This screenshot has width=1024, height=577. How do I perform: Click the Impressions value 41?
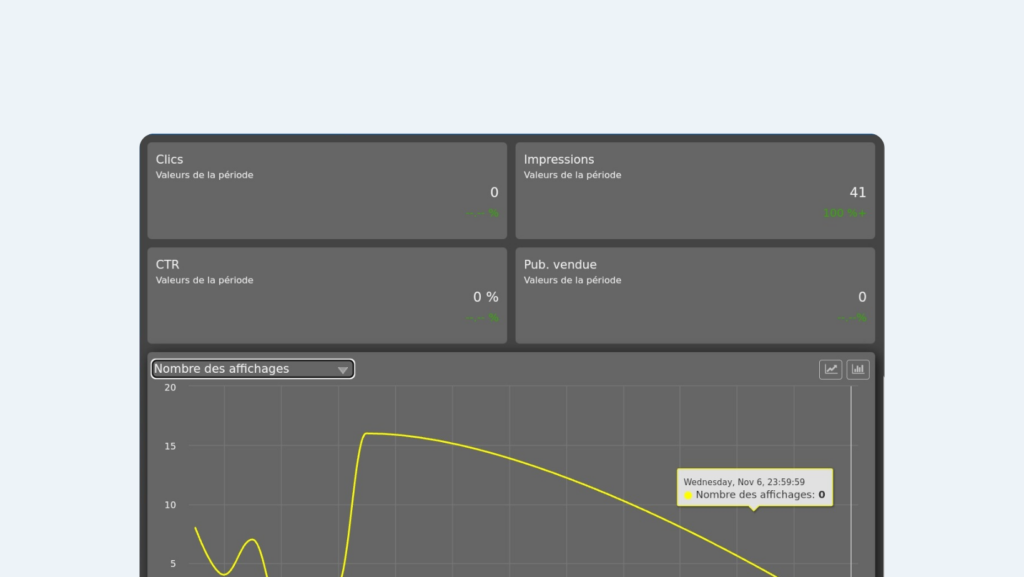coord(857,192)
